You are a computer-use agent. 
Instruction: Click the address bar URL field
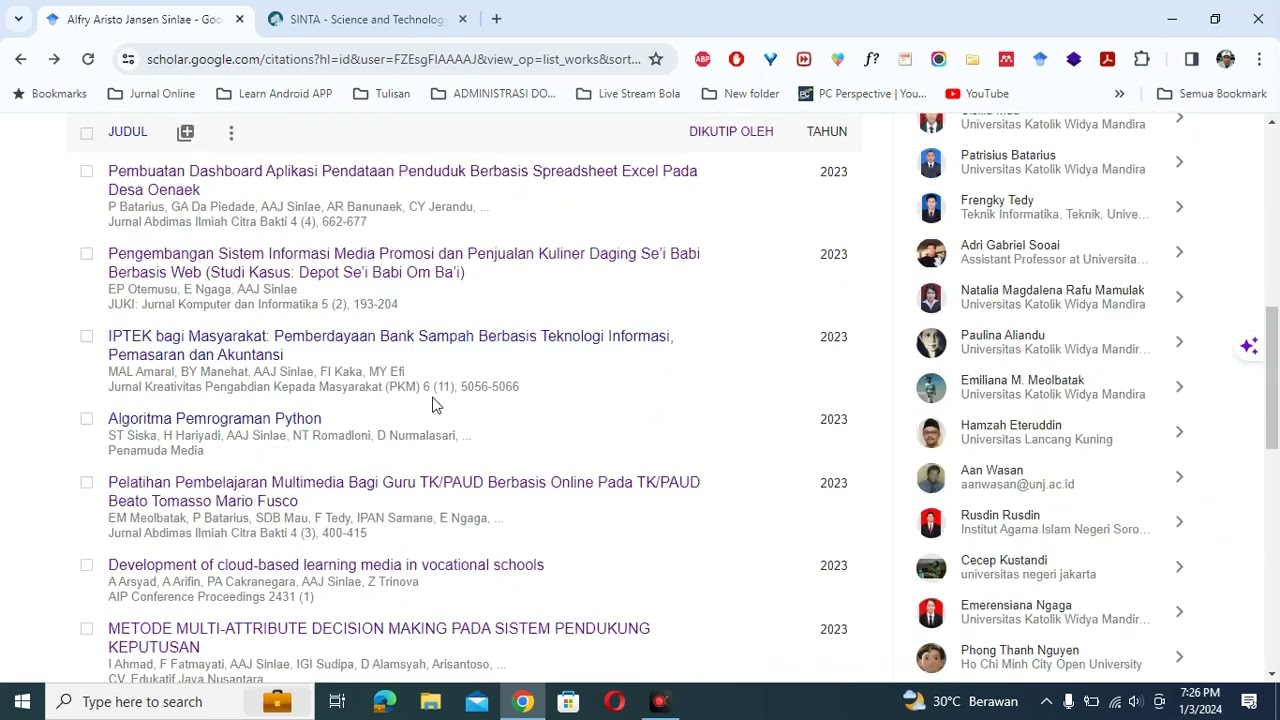click(x=393, y=59)
